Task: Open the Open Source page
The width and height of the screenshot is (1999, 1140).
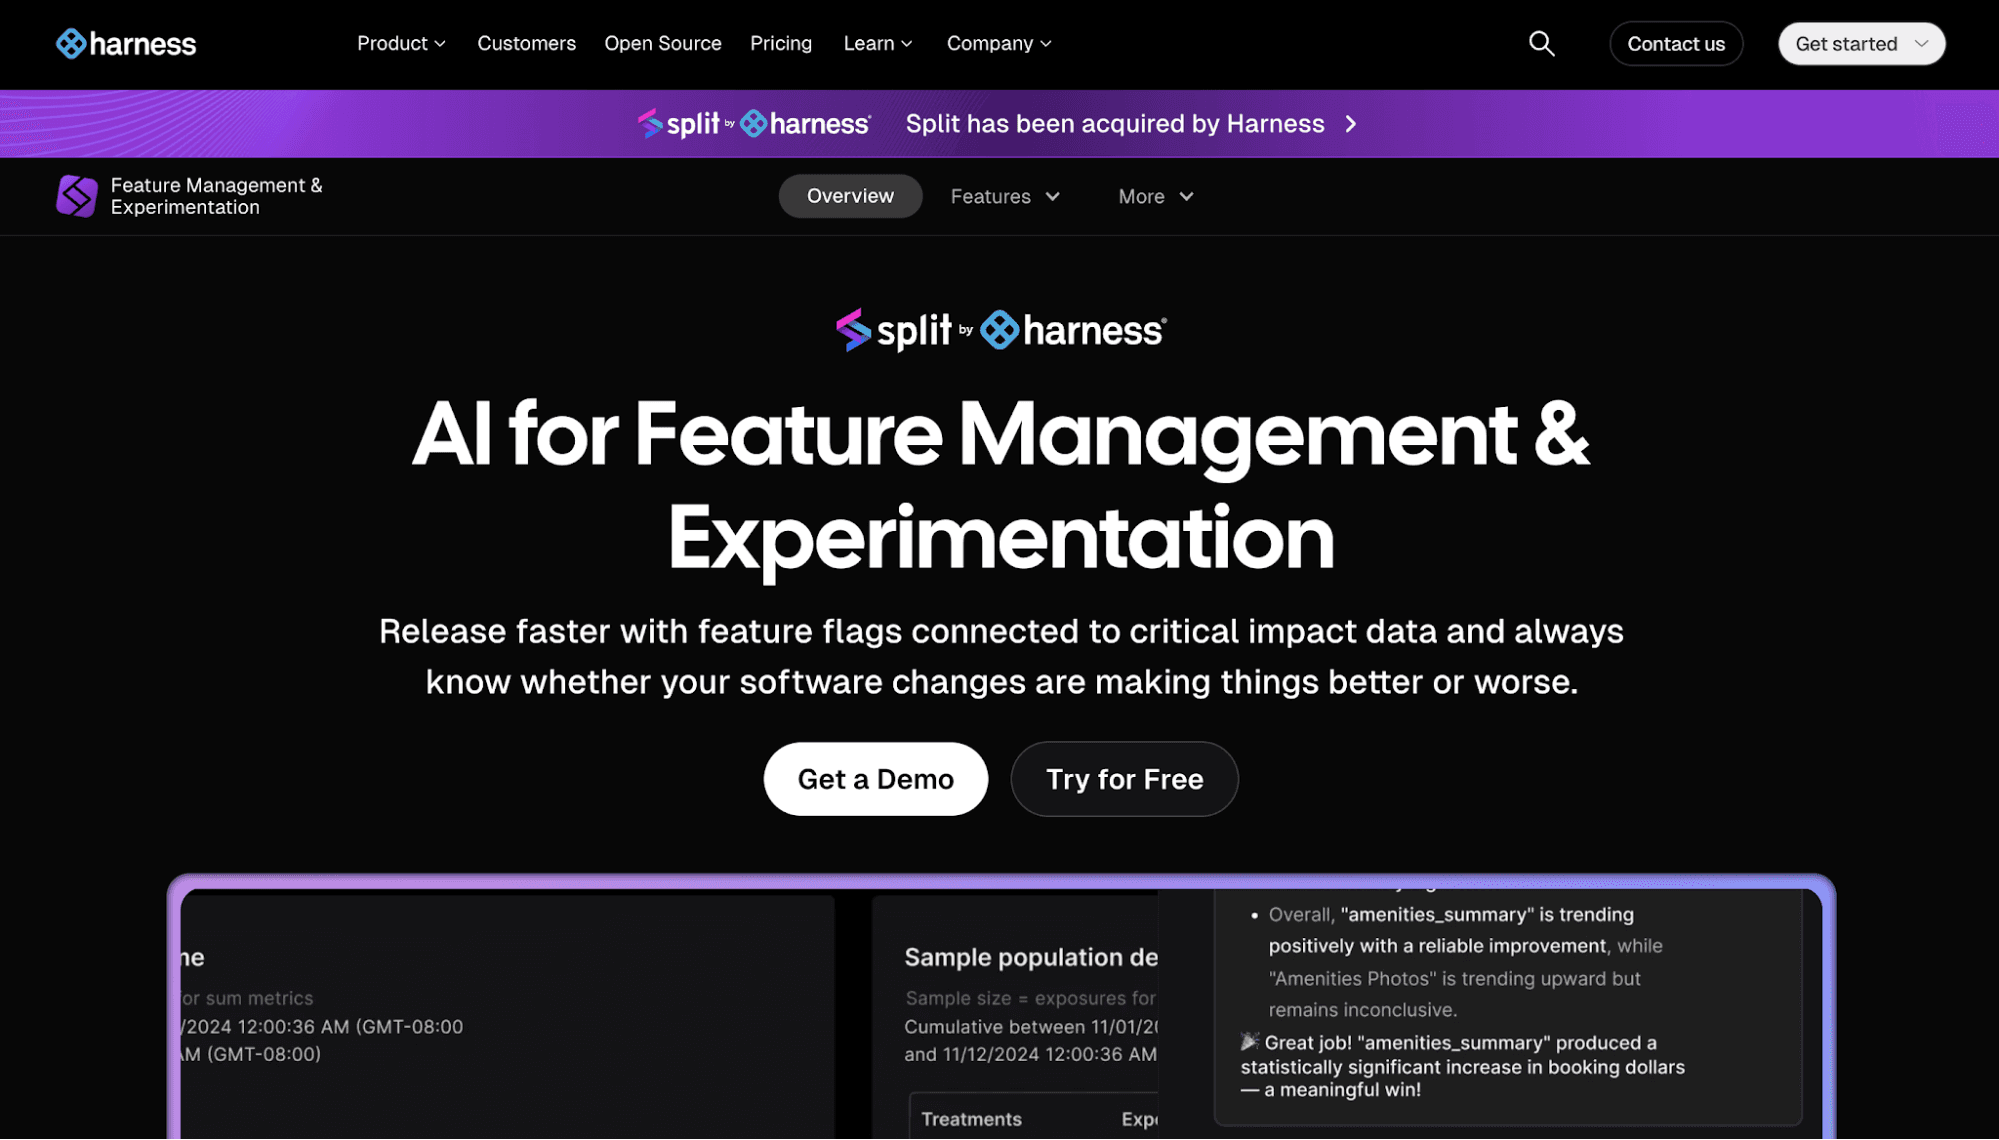Action: tap(663, 44)
